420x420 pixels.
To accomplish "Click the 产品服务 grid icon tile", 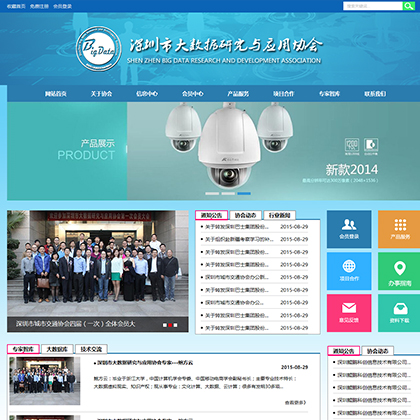I will coord(399,229).
